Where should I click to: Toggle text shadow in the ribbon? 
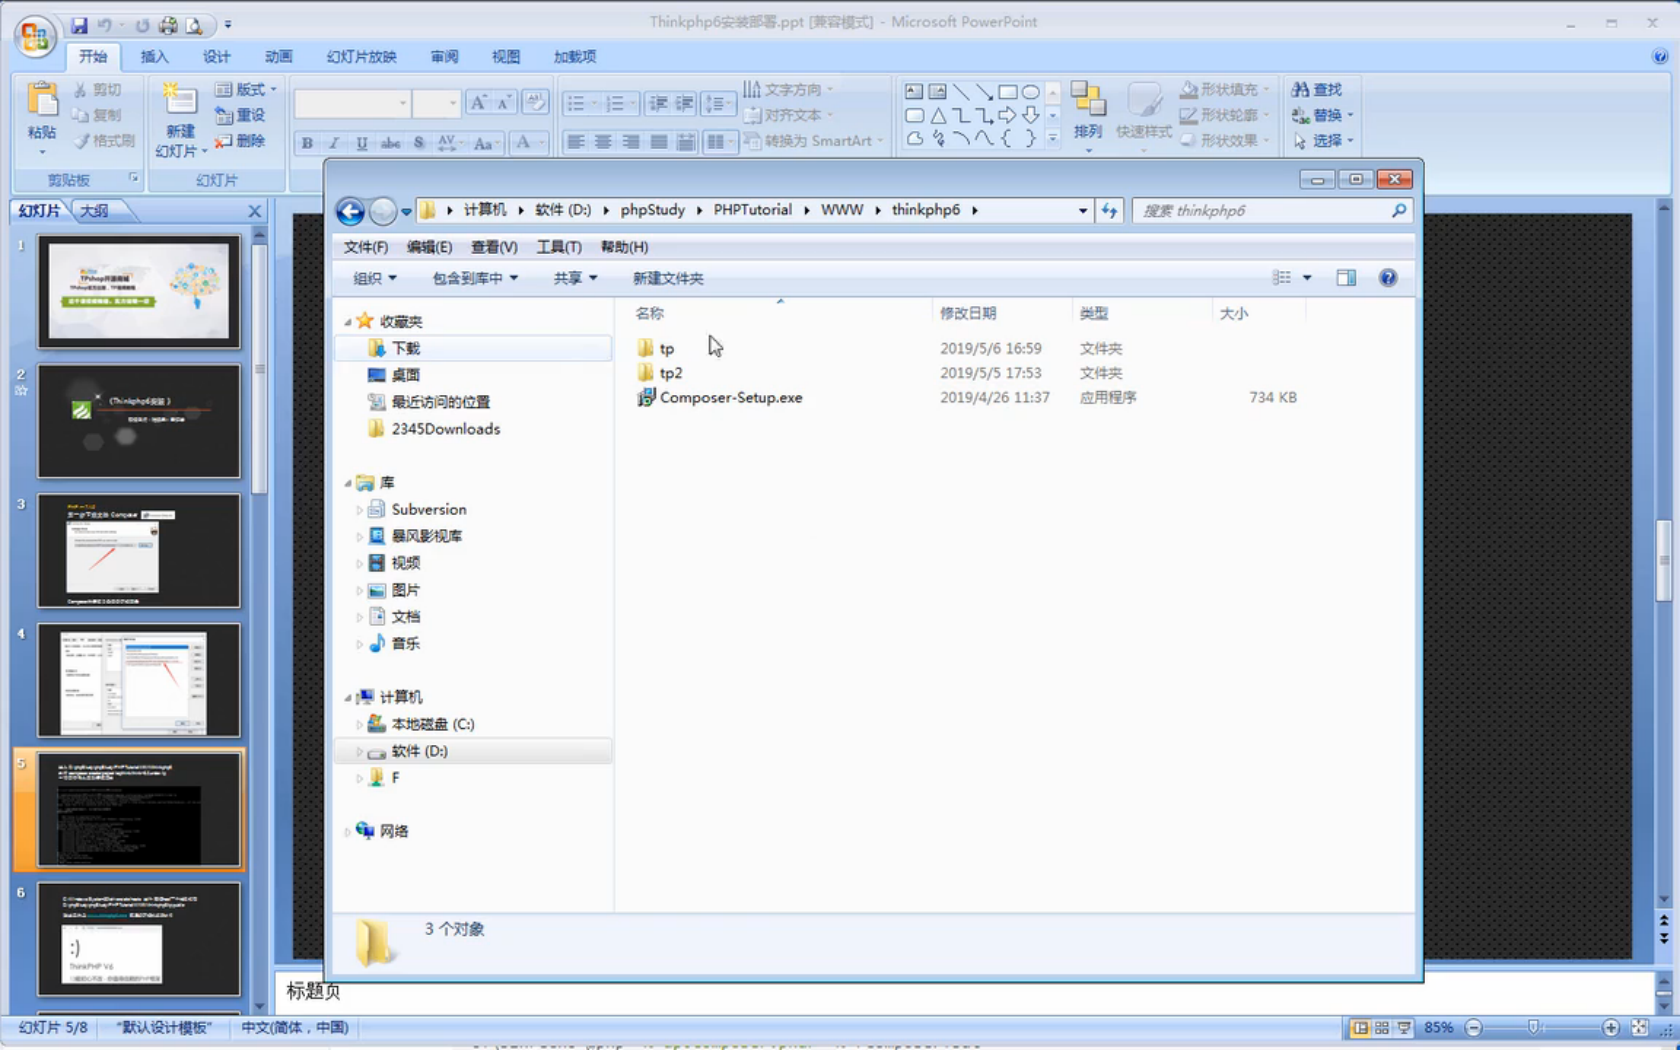[x=419, y=143]
